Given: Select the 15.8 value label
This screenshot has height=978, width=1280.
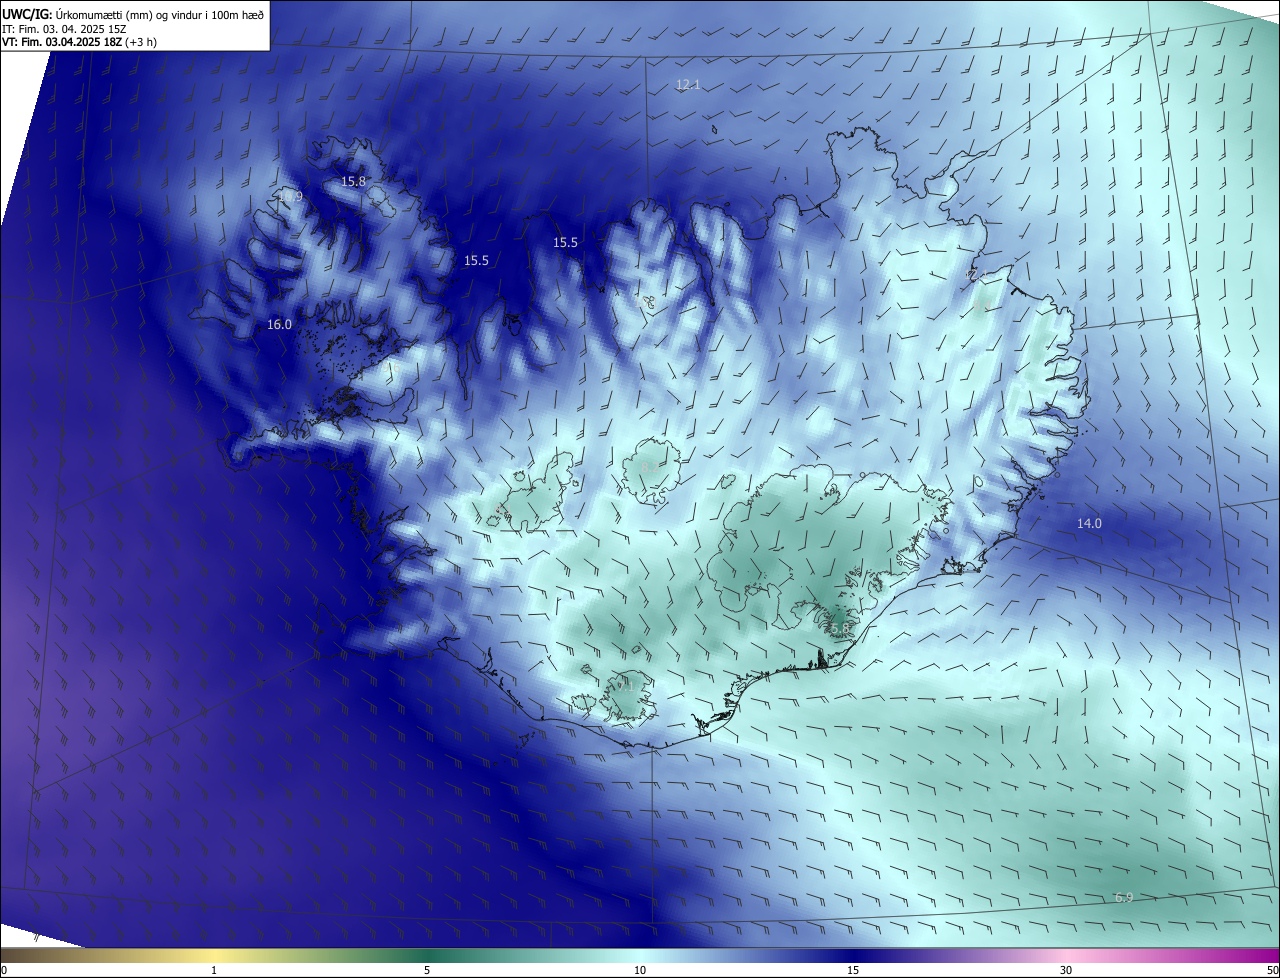Looking at the screenshot, I should (353, 181).
